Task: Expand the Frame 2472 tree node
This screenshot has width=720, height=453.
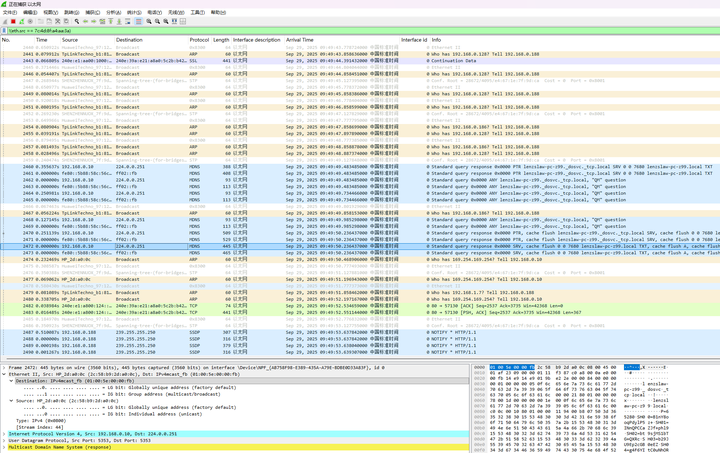Action: pyautogui.click(x=3, y=368)
